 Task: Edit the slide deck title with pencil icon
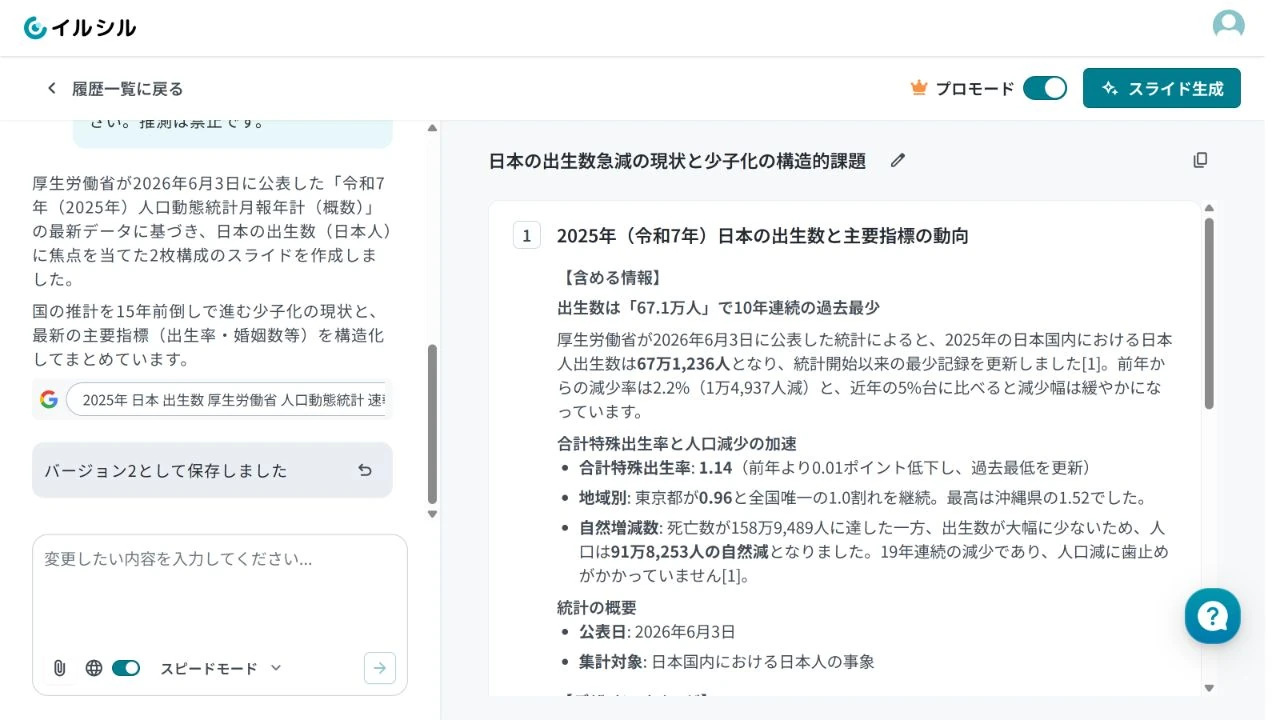click(x=898, y=160)
